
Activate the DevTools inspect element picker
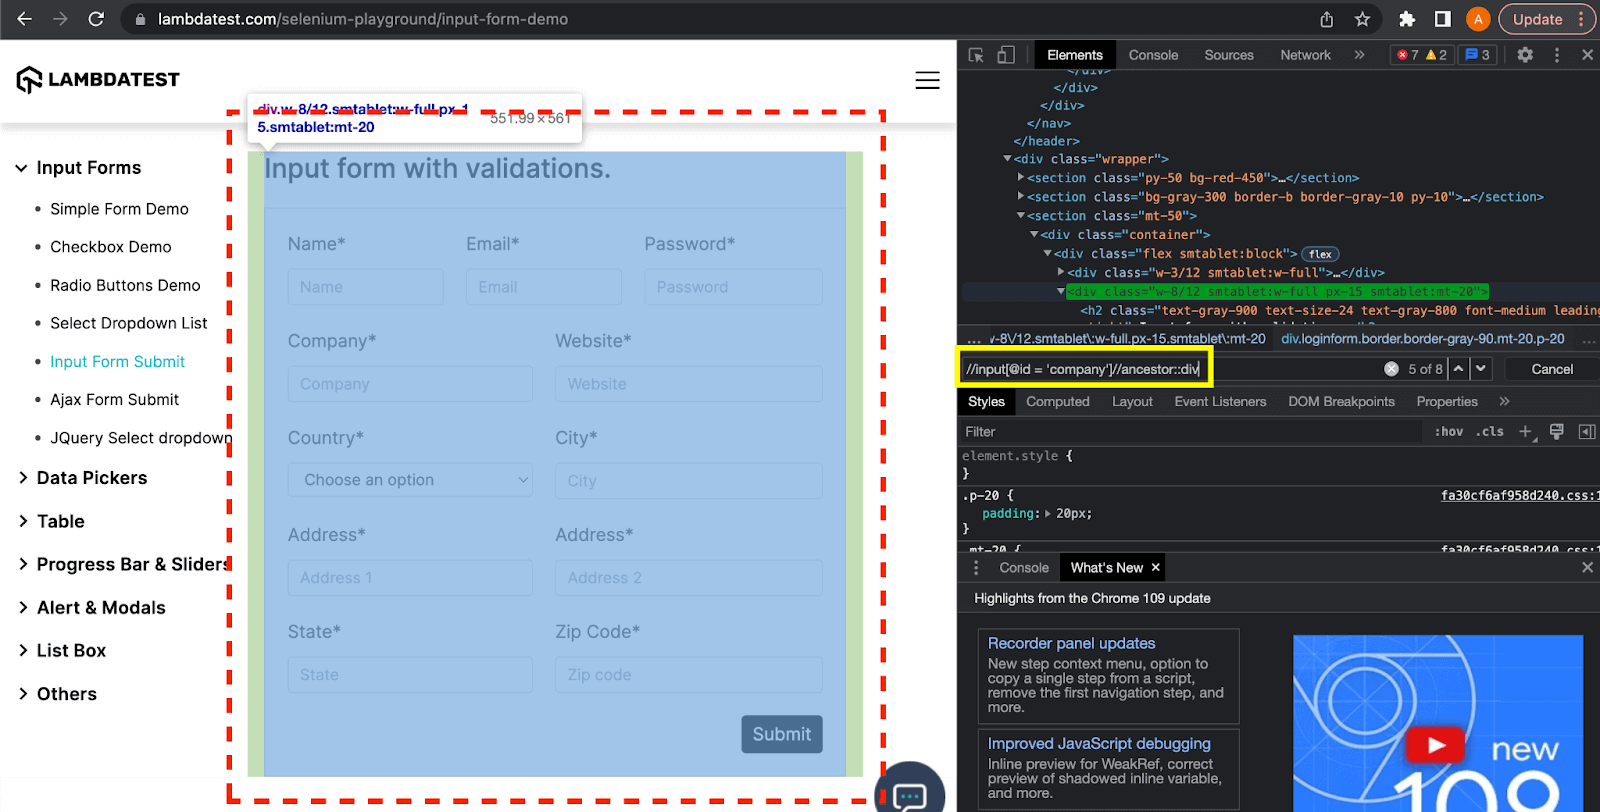976,55
